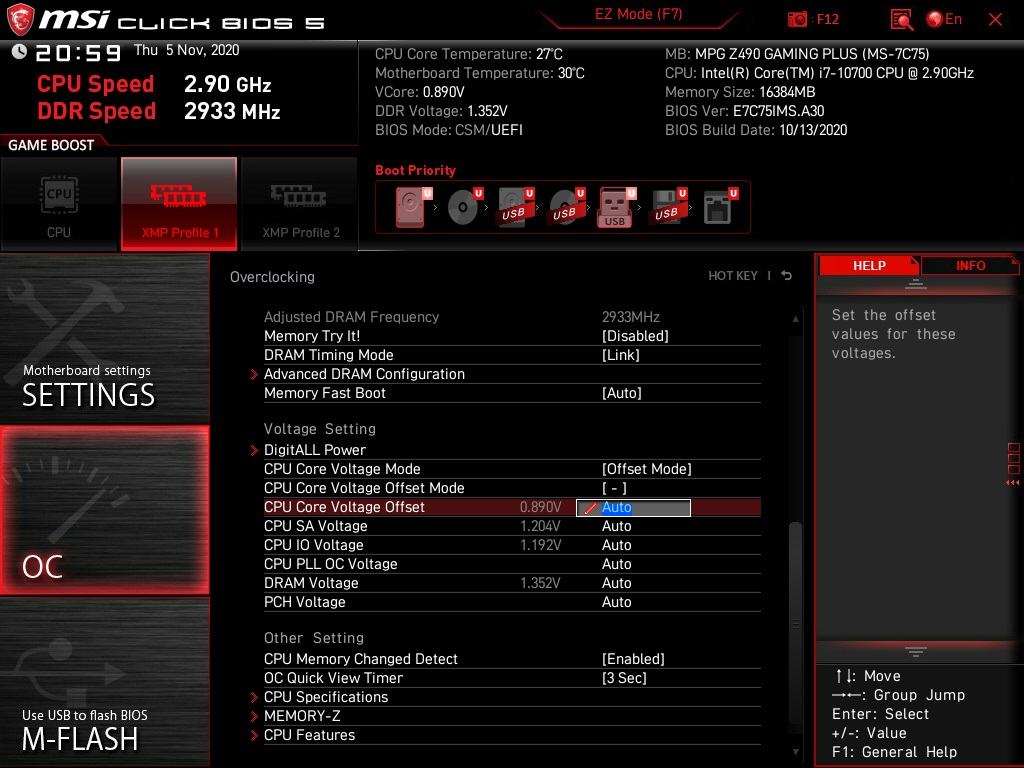Take a screenshot with the F12 camera icon

tap(797, 20)
